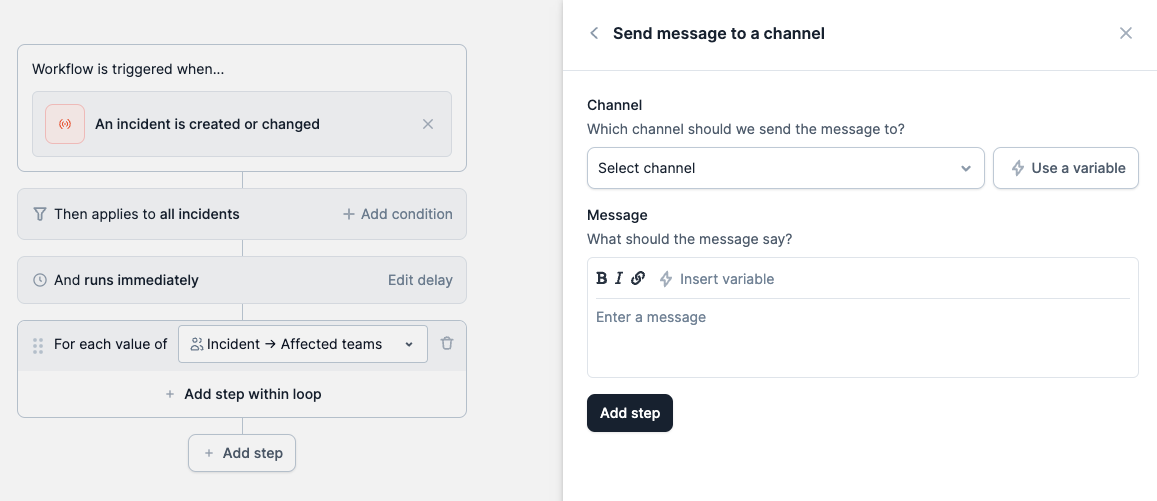
Task: Focus the Enter a message text field
Action: tap(862, 338)
